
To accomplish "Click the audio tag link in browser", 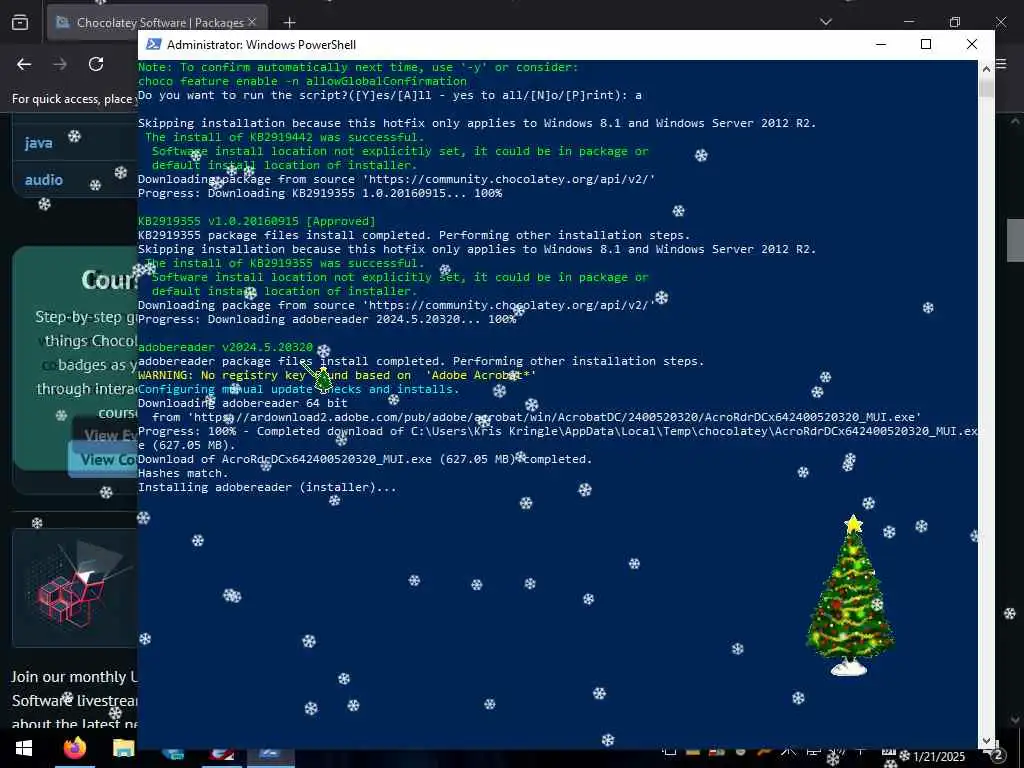I will (44, 180).
